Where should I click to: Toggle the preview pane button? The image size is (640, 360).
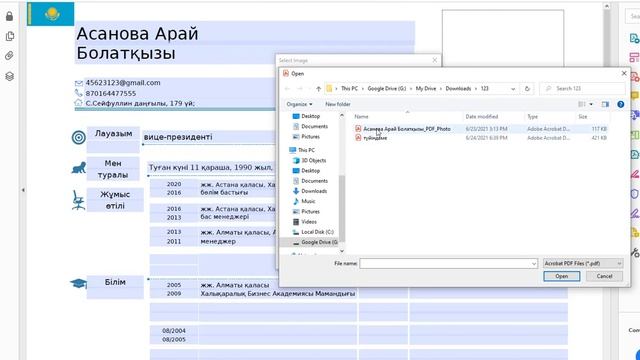pyautogui.click(x=605, y=104)
